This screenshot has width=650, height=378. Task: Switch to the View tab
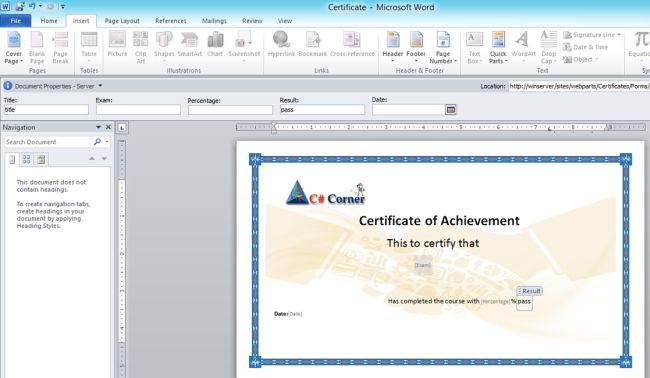(x=285, y=21)
